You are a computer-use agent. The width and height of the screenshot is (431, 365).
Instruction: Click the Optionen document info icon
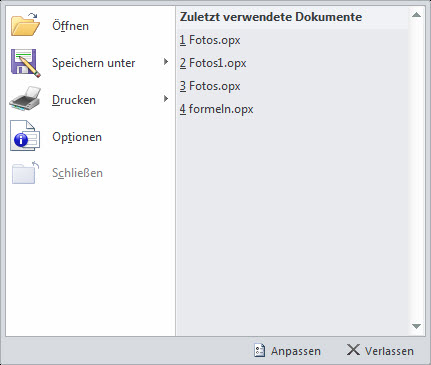pos(25,136)
